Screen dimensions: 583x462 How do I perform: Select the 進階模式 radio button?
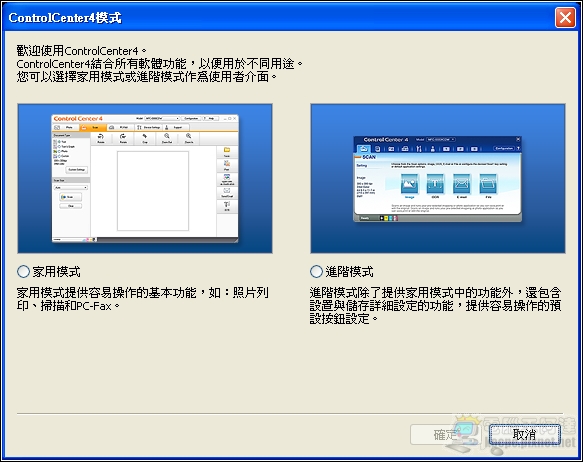tap(316, 271)
